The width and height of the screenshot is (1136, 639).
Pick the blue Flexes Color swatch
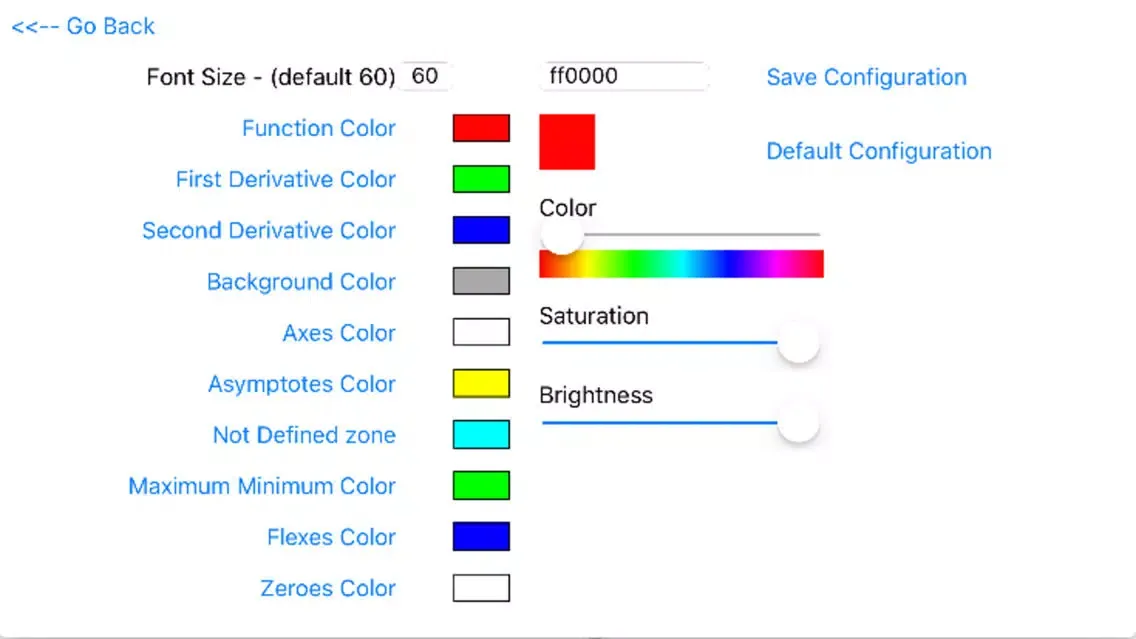[481, 537]
